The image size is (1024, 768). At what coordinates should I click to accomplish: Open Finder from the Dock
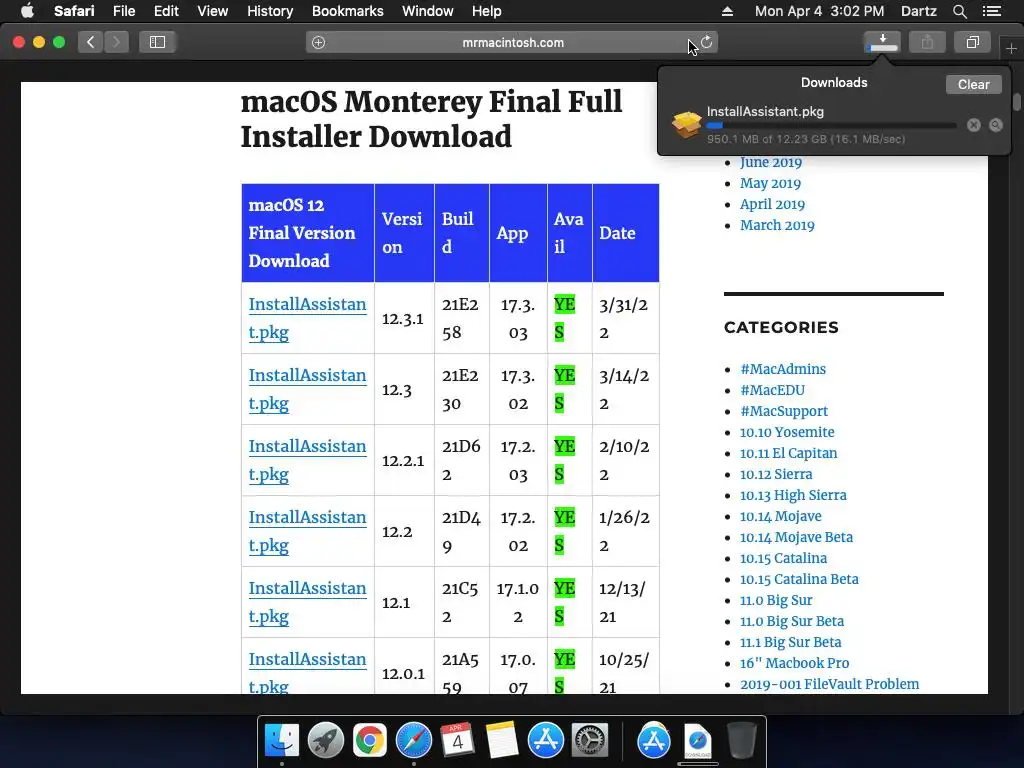pos(281,741)
